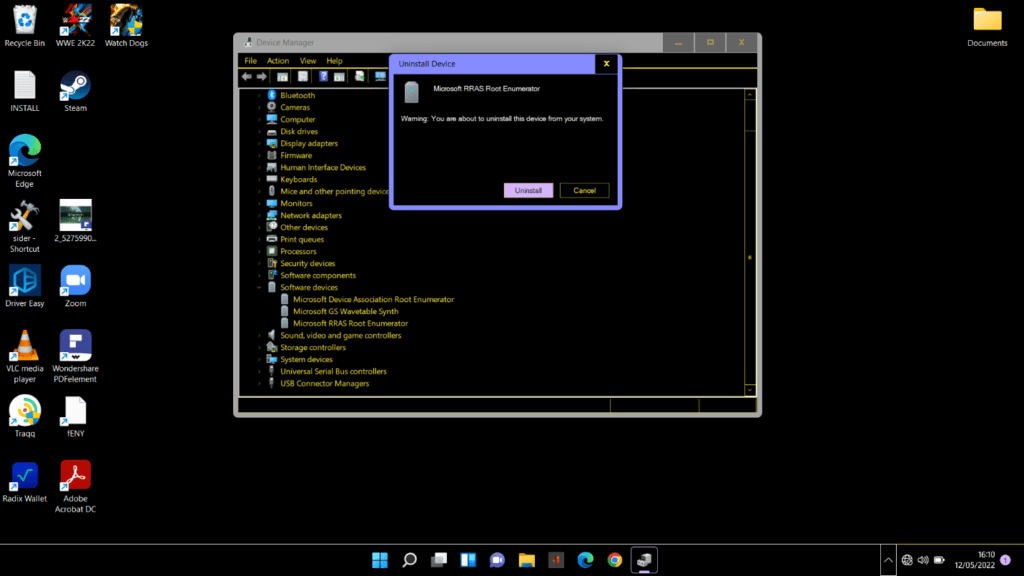Cancel the device uninstall dialog
This screenshot has width=1024, height=576.
584,189
